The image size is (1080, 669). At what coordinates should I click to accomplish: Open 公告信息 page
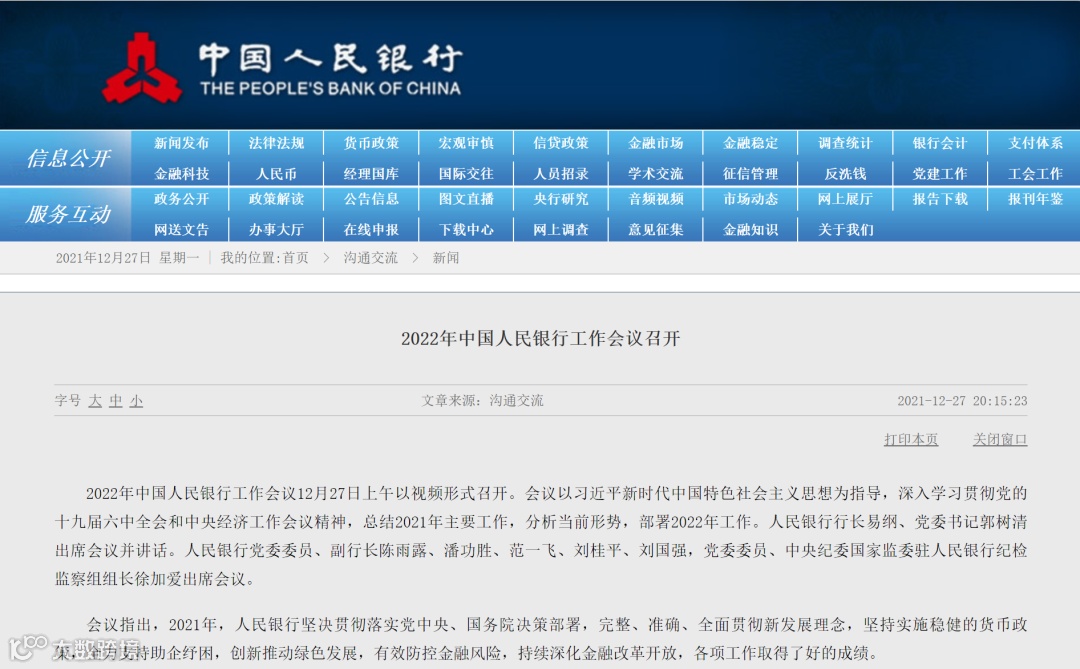coord(371,199)
